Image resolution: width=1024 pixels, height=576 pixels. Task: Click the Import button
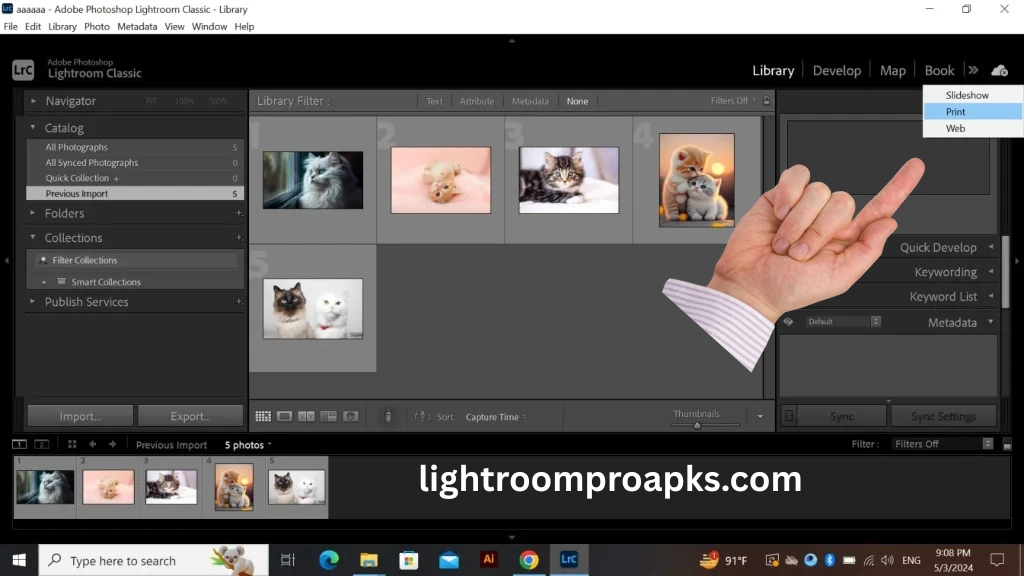point(80,415)
